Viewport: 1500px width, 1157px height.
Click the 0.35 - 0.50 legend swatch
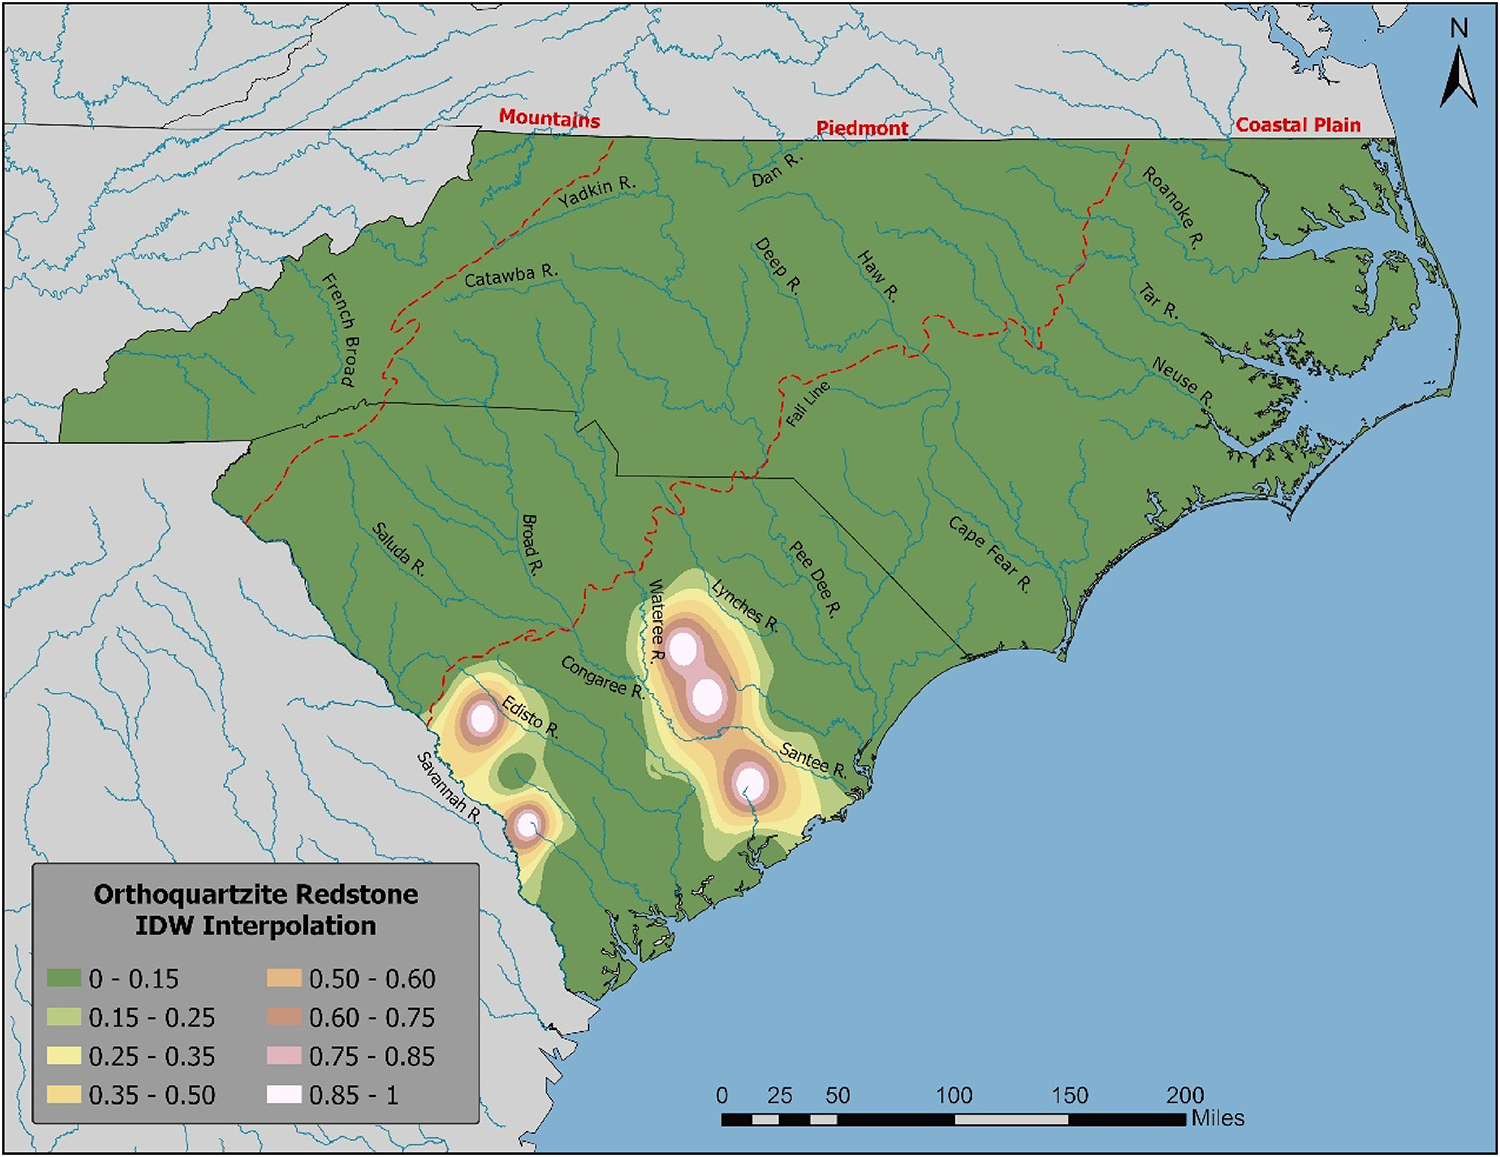tap(64, 1095)
